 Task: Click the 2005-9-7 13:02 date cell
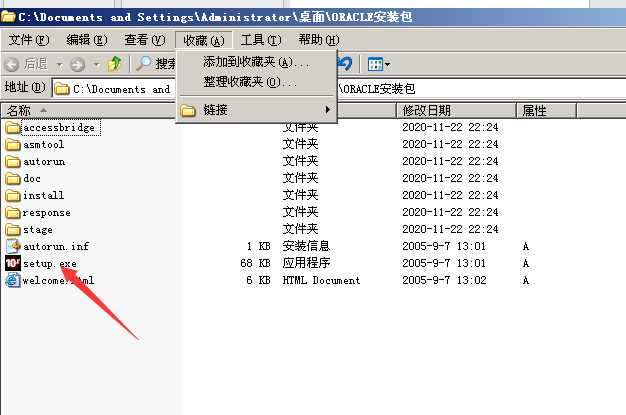tap(444, 280)
